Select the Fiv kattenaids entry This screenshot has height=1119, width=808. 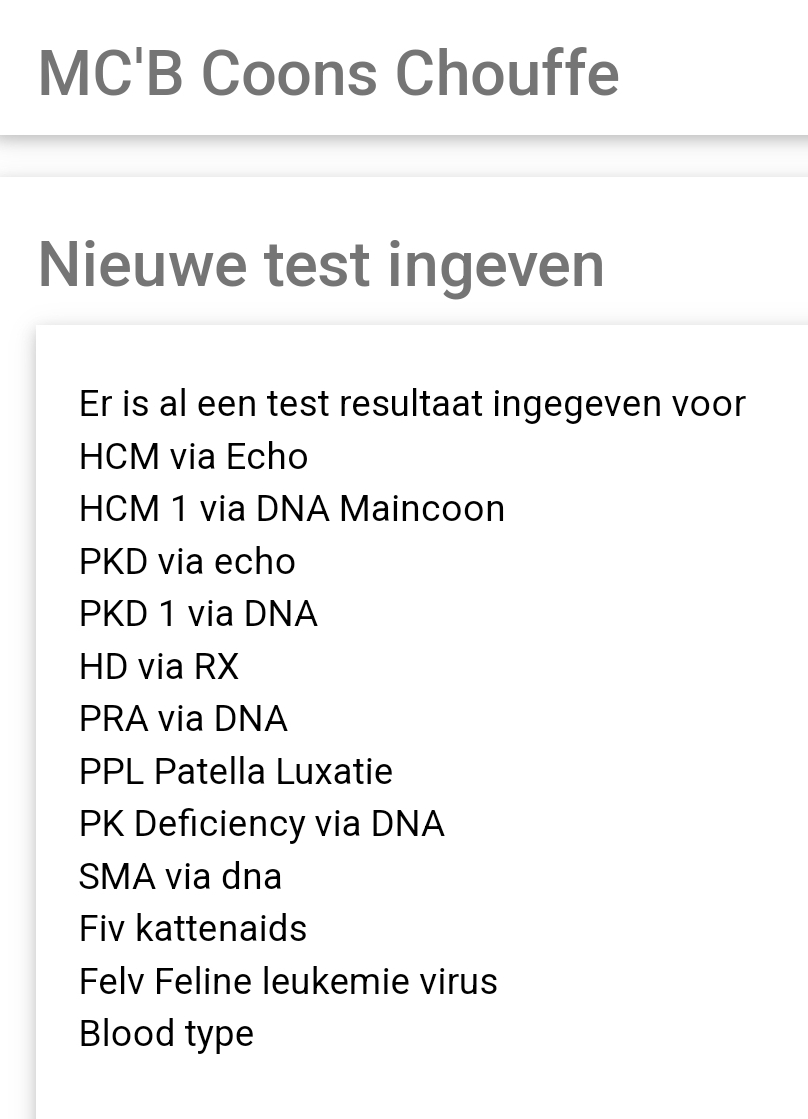(193, 929)
